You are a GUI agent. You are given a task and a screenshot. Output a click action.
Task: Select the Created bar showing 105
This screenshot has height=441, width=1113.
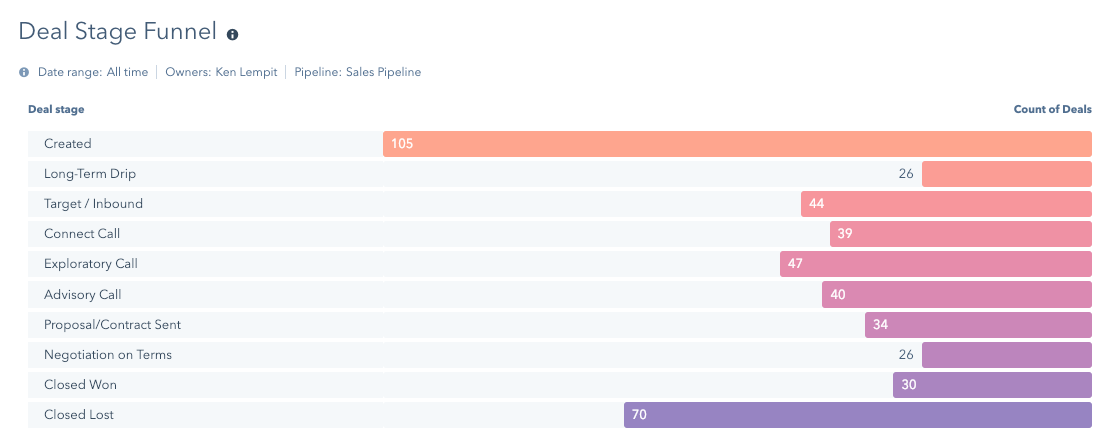click(737, 144)
